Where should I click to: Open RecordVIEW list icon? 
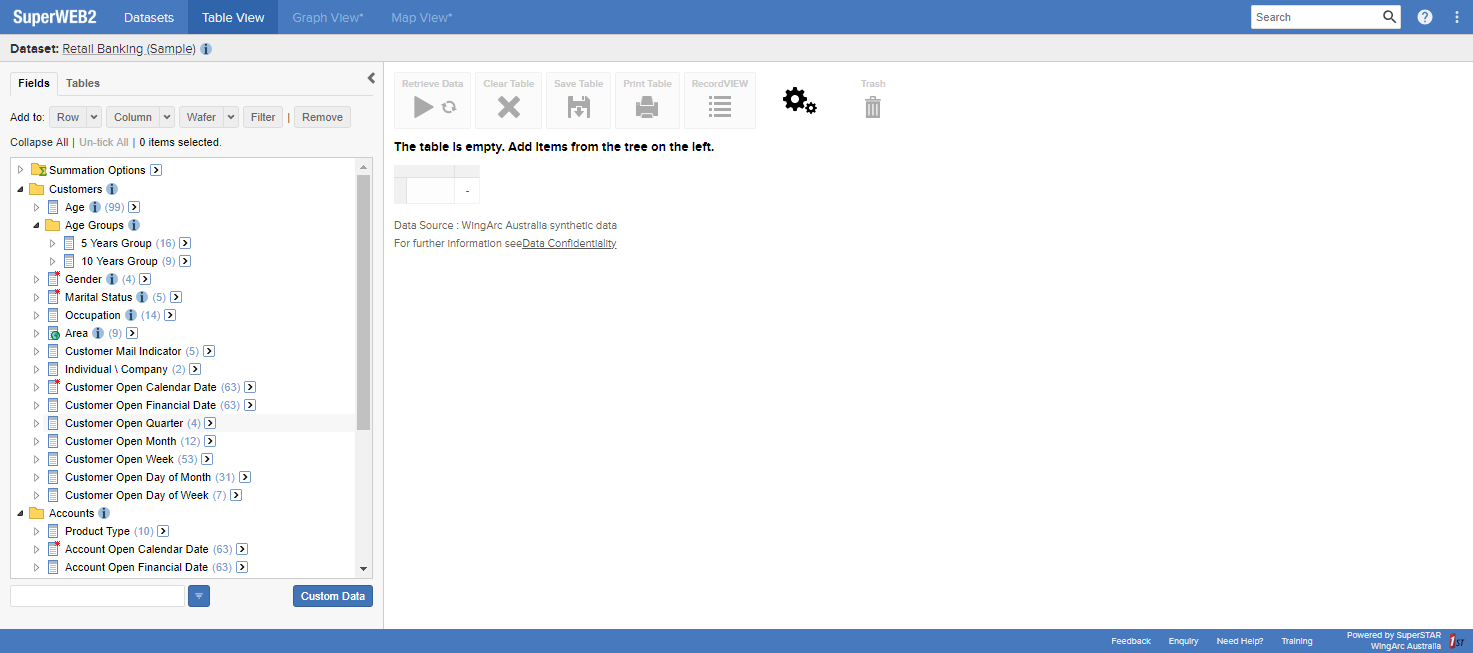tap(719, 107)
